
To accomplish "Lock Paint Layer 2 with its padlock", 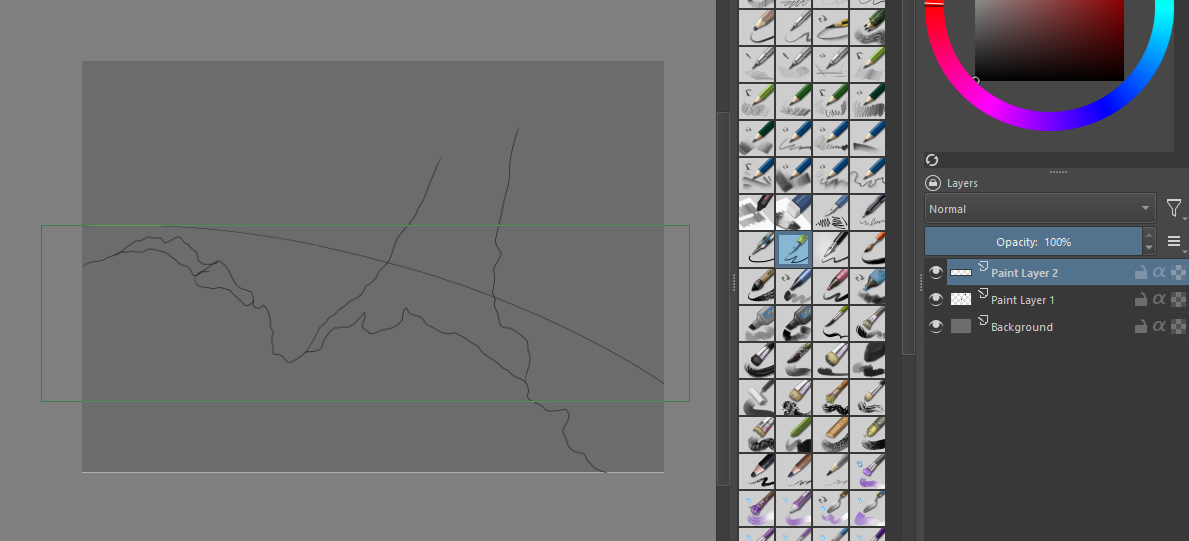I will pyautogui.click(x=1140, y=273).
